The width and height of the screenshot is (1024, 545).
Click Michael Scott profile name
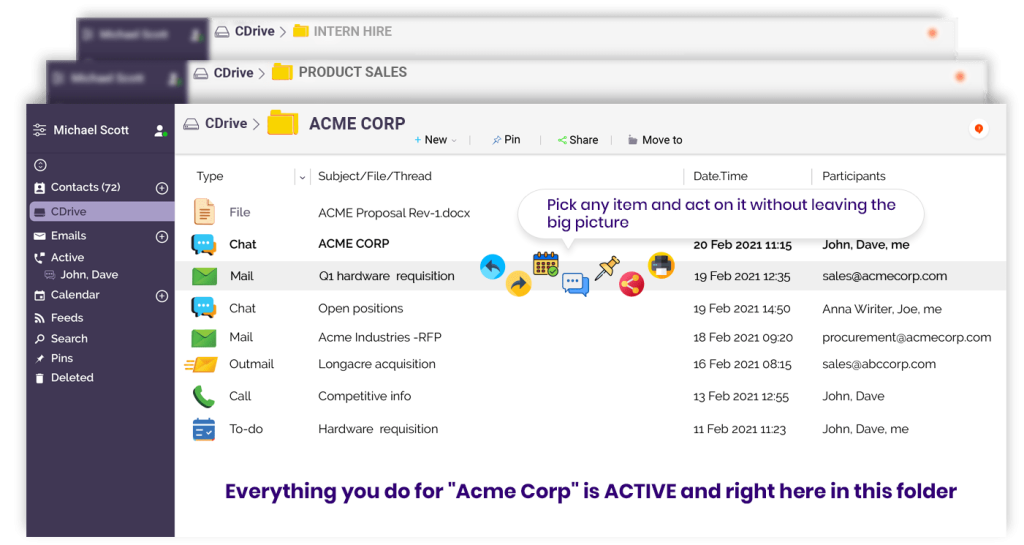pyautogui.click(x=91, y=130)
